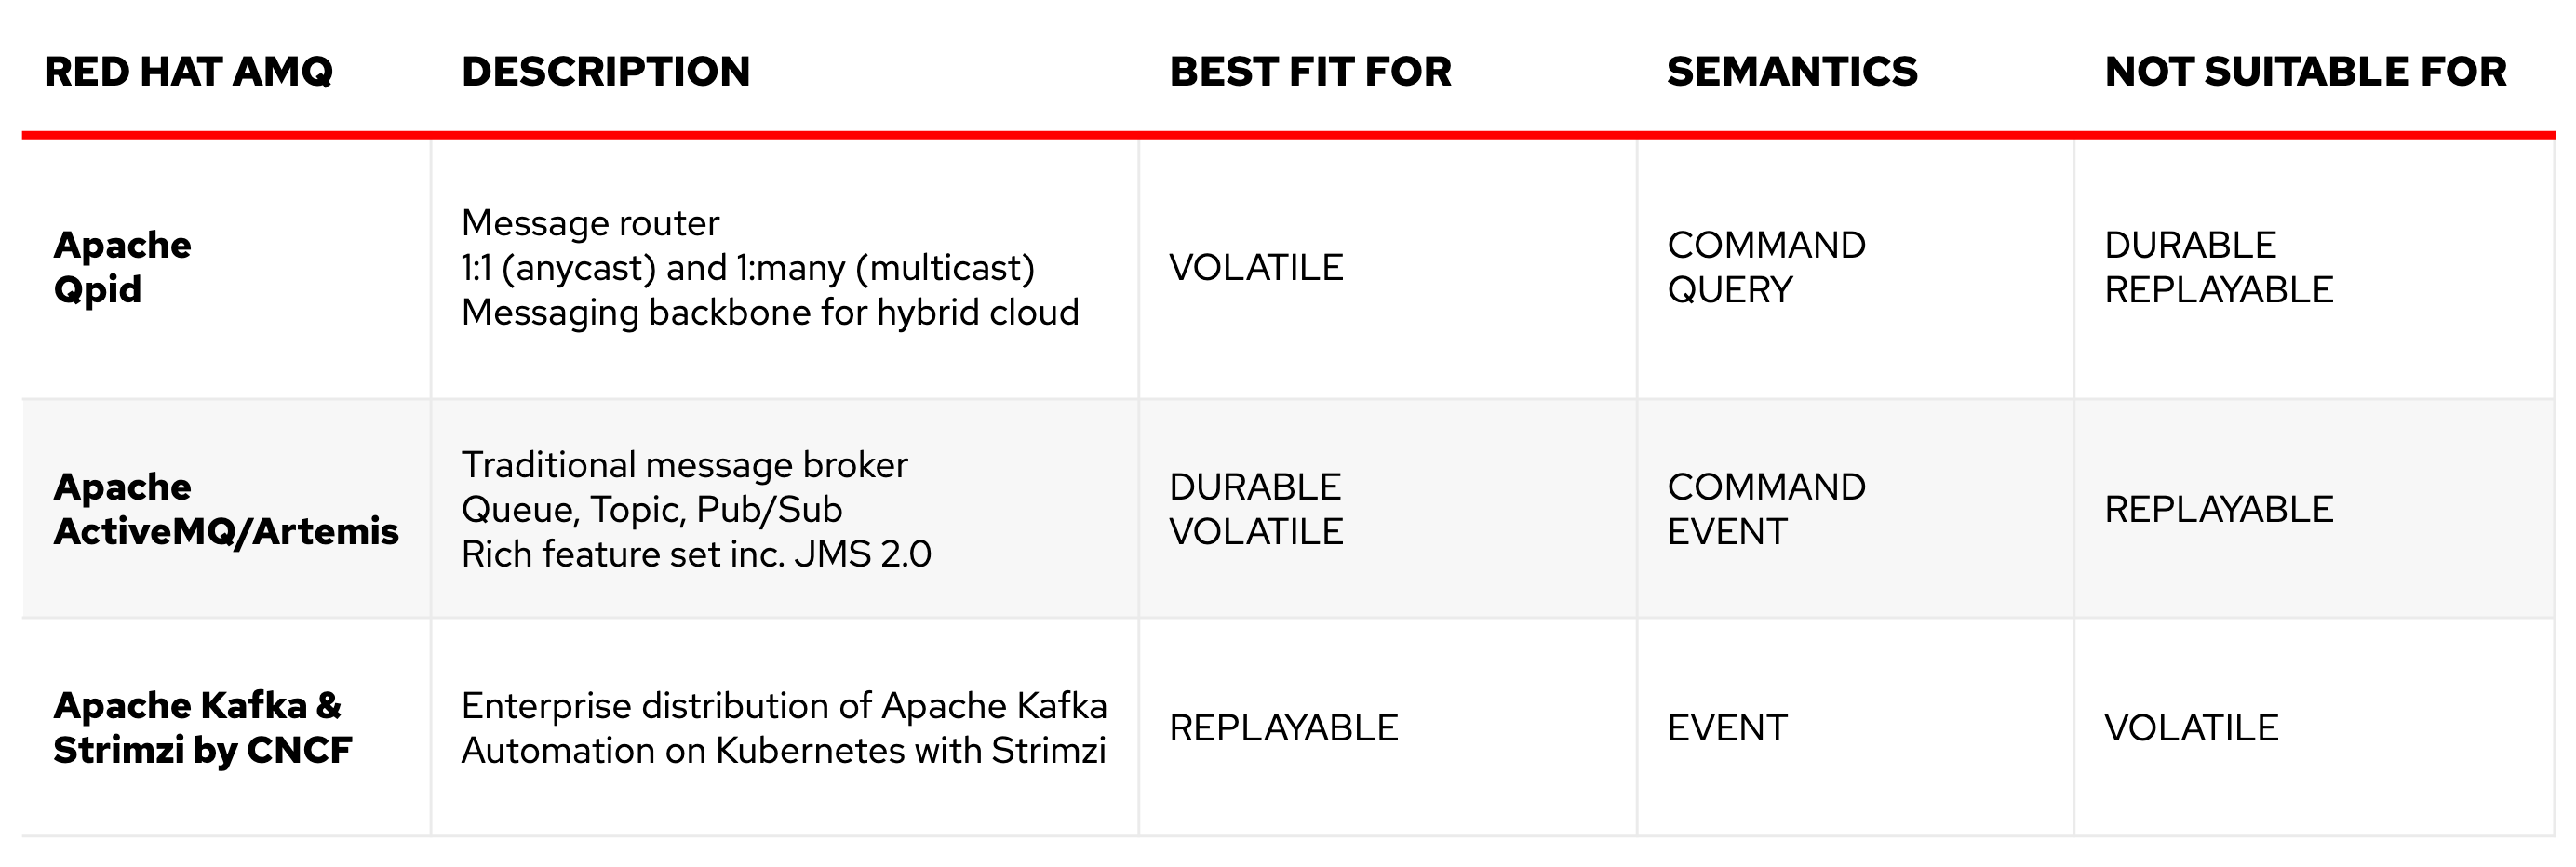2576x867 pixels.
Task: Click EVENT in the Kafka row
Action: [x=1727, y=727]
